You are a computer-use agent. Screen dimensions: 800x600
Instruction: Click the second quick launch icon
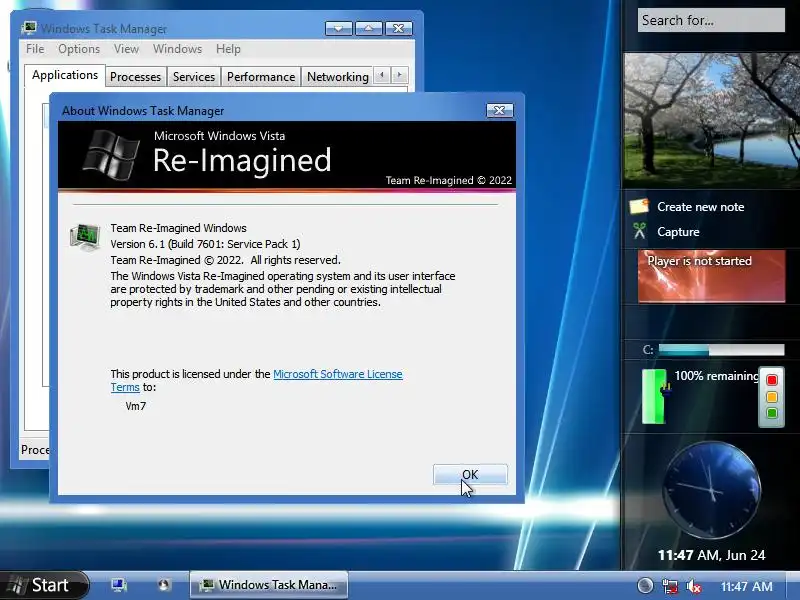(x=163, y=585)
